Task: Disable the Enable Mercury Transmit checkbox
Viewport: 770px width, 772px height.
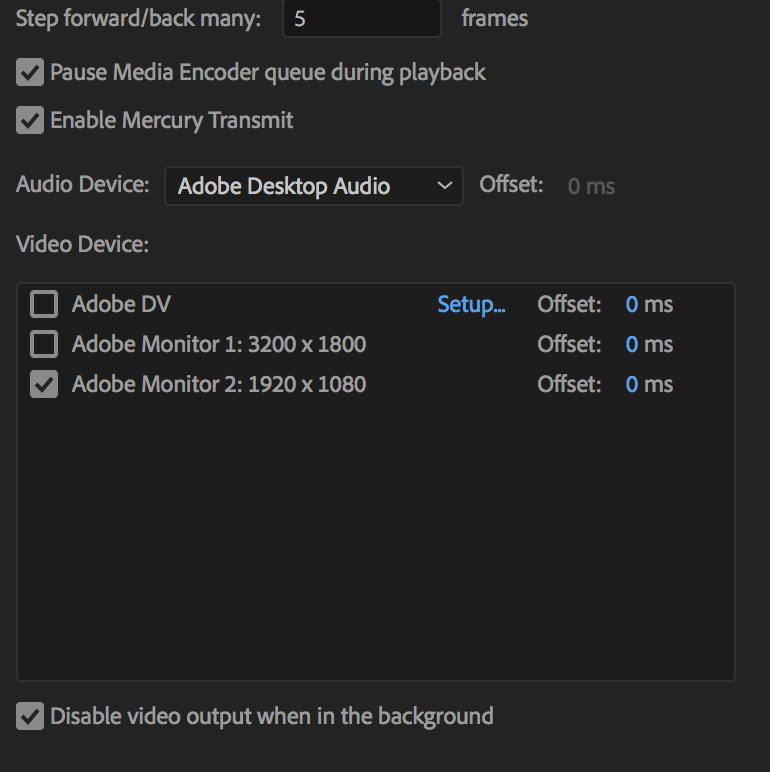Action: tap(30, 120)
